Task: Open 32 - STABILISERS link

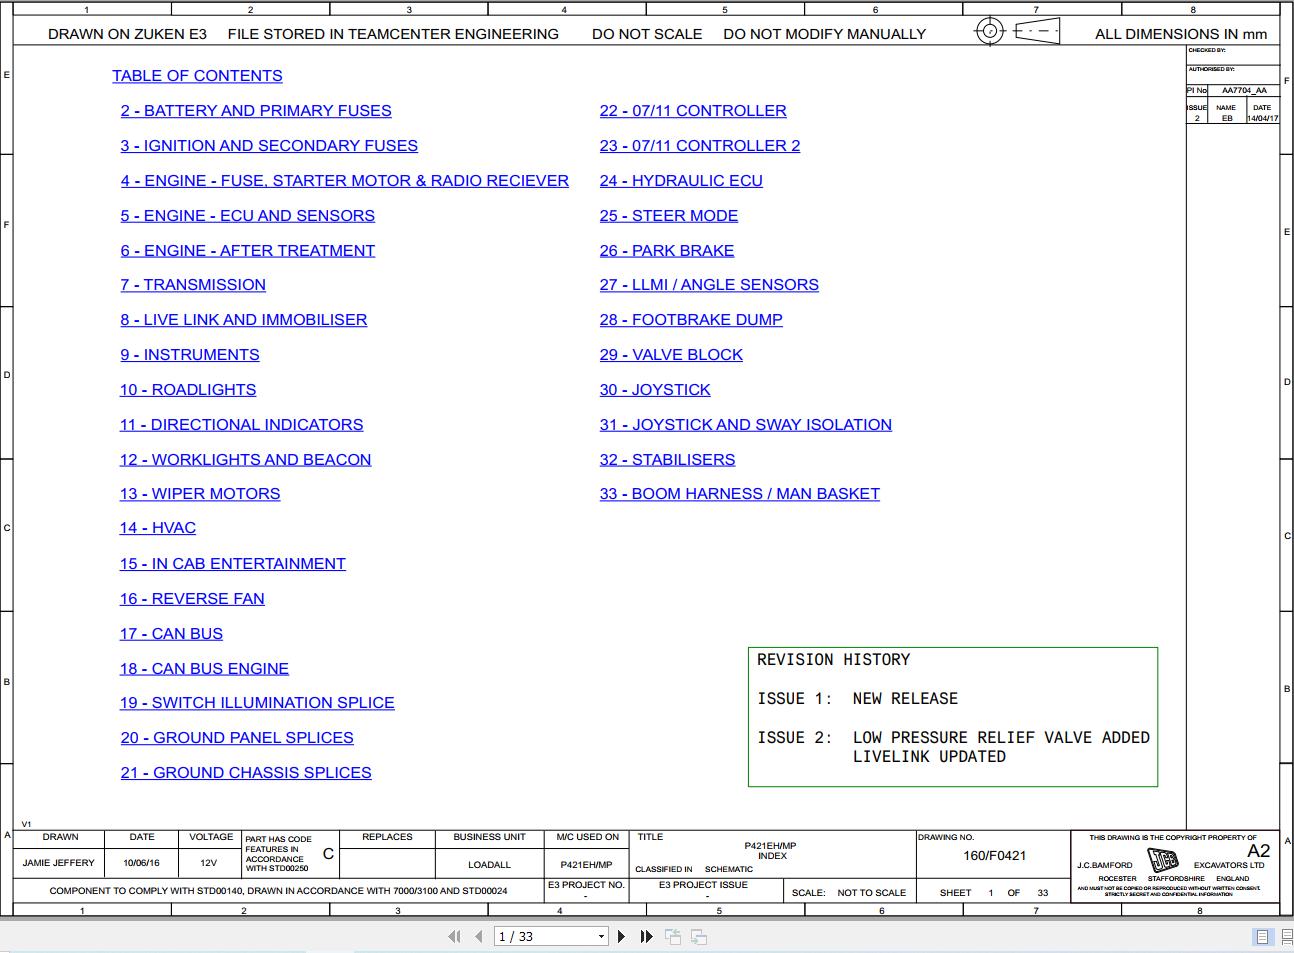Action: [x=667, y=460]
